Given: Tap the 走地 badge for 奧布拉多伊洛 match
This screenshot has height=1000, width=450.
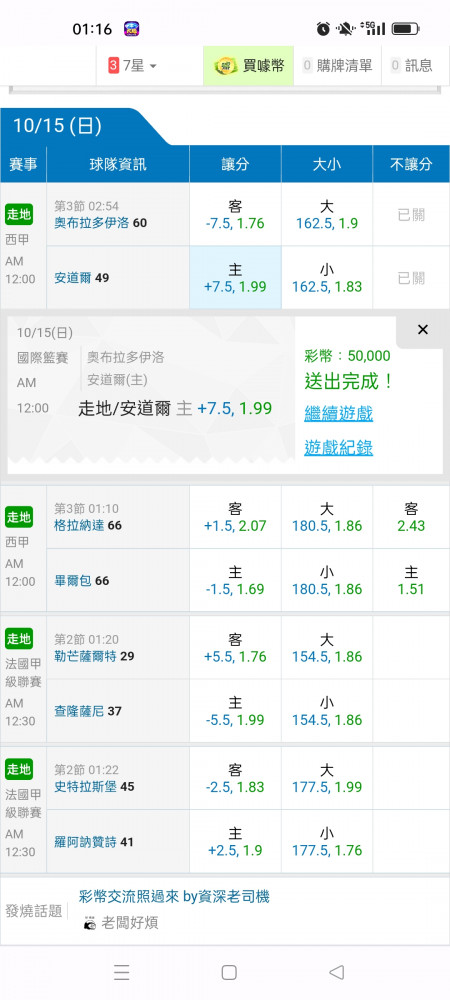Looking at the screenshot, I should (x=19, y=214).
